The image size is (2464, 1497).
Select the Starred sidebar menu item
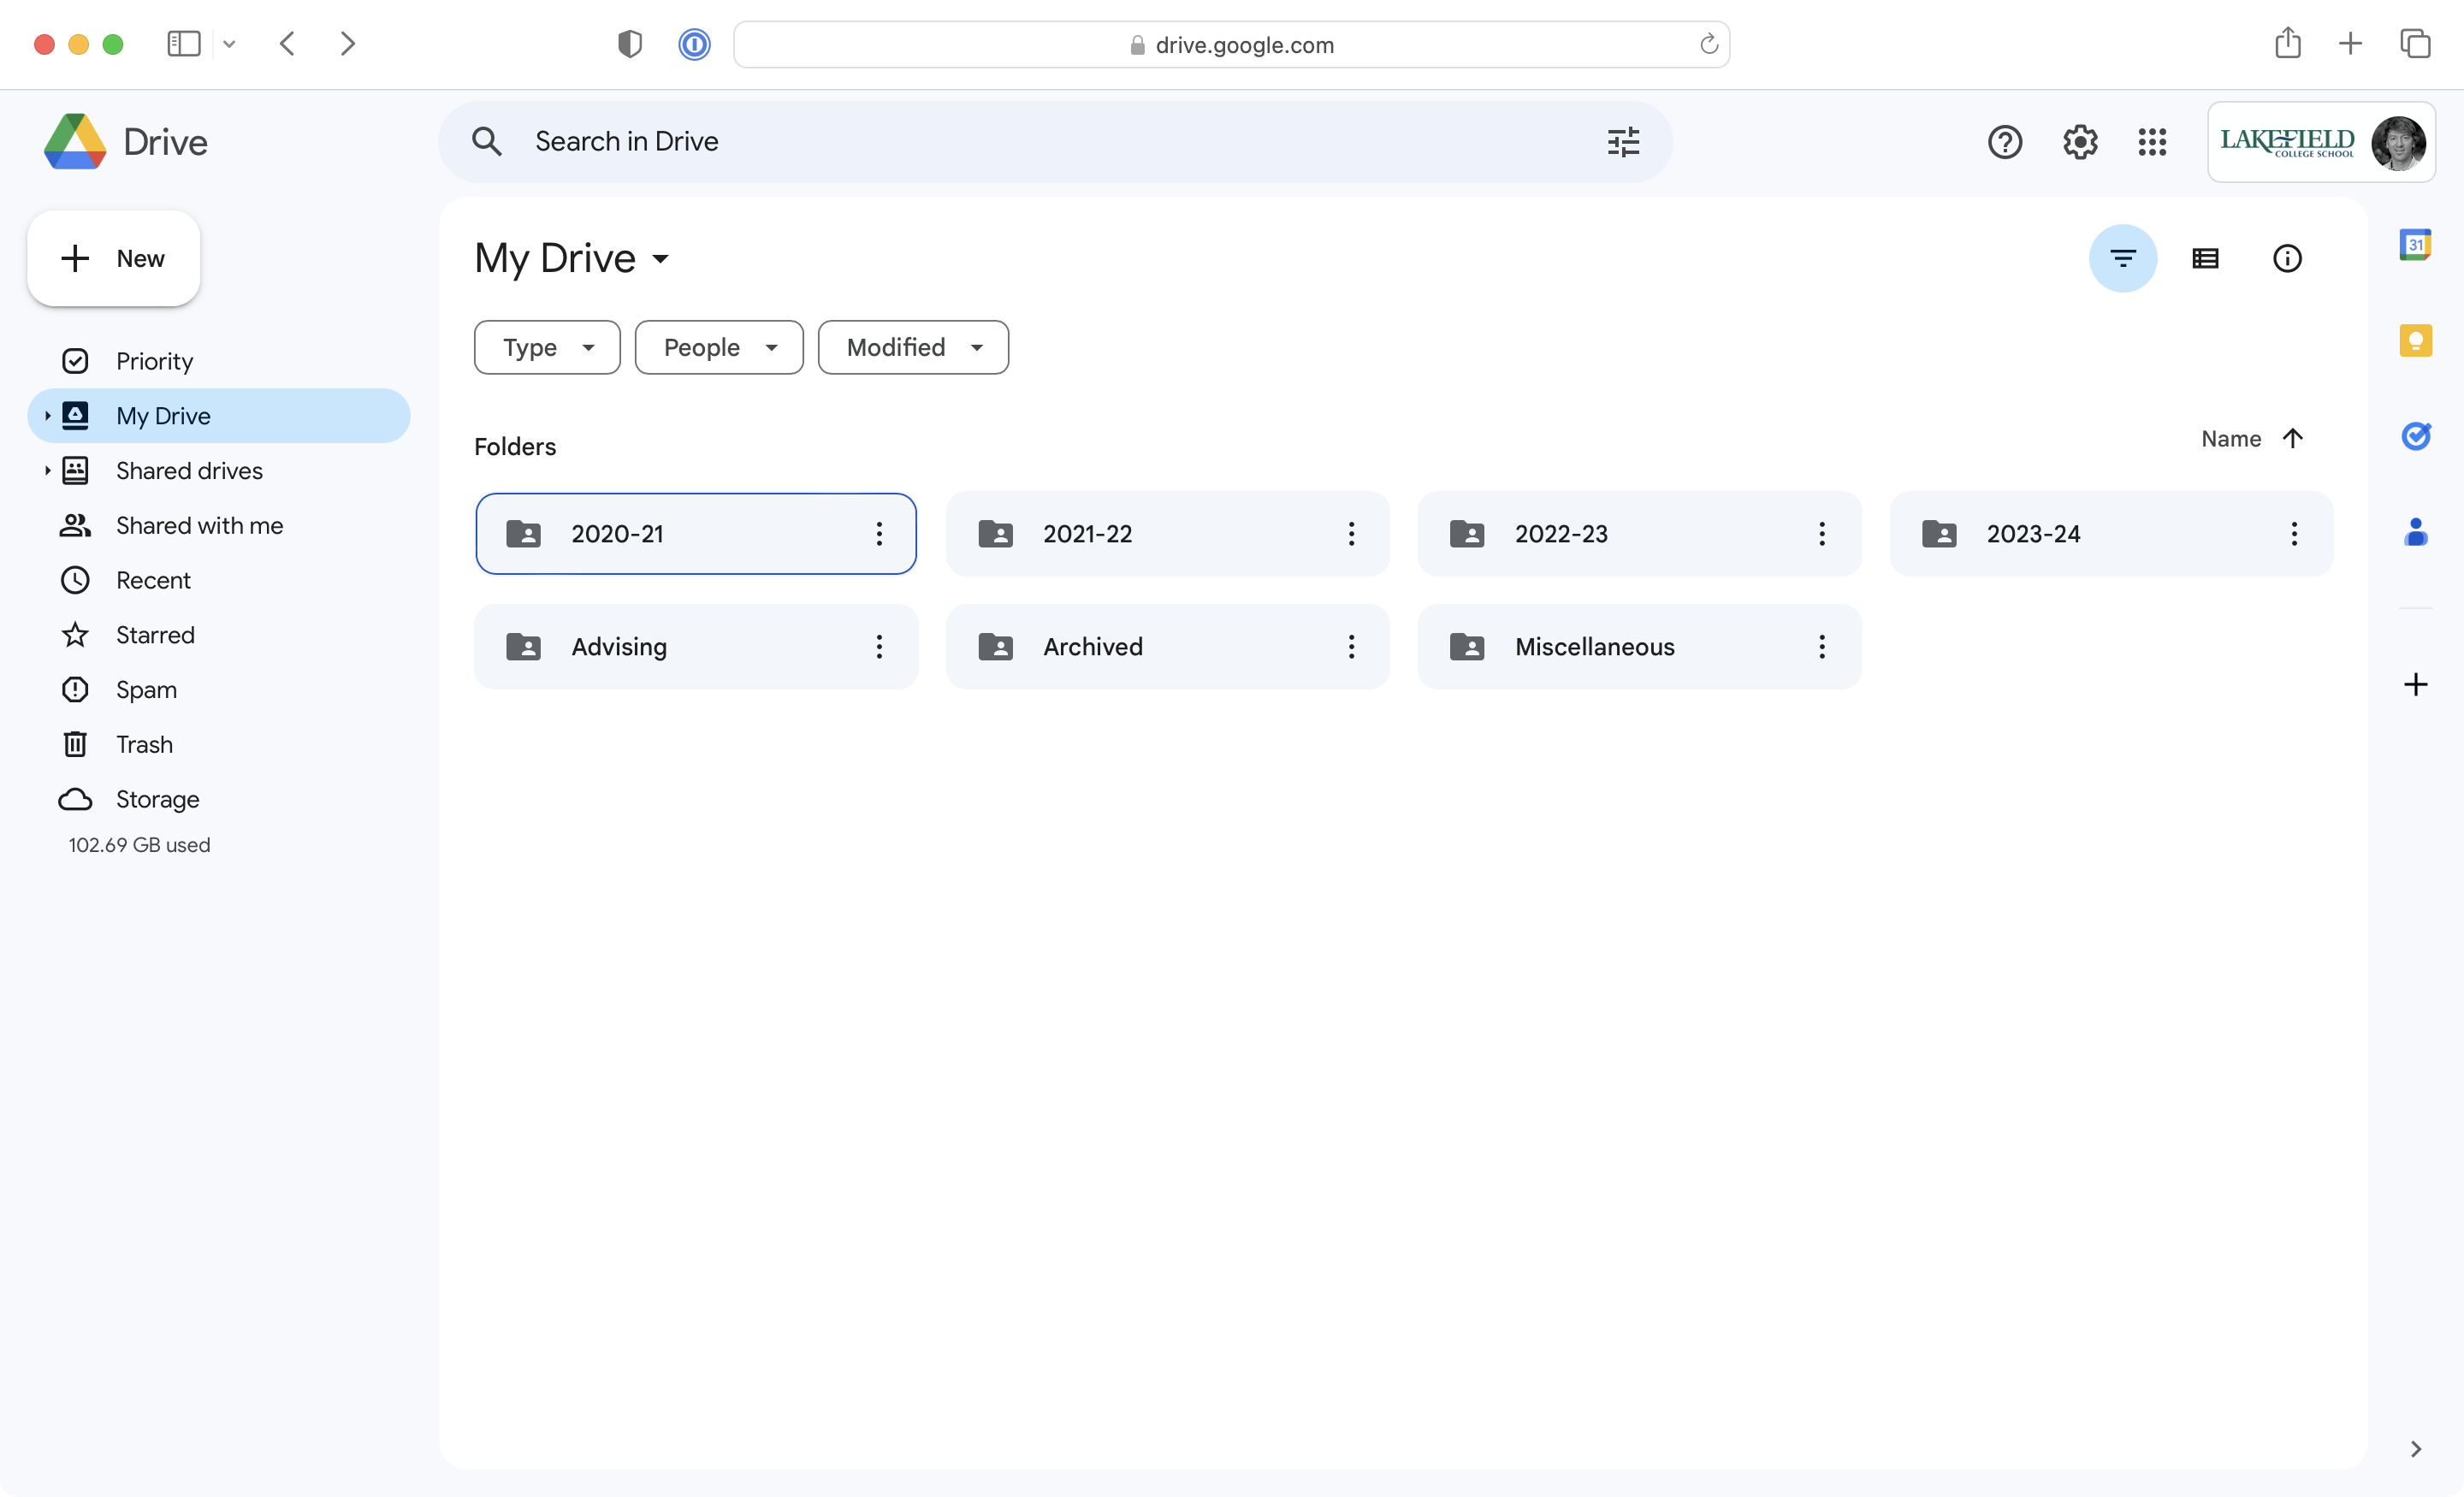(153, 633)
